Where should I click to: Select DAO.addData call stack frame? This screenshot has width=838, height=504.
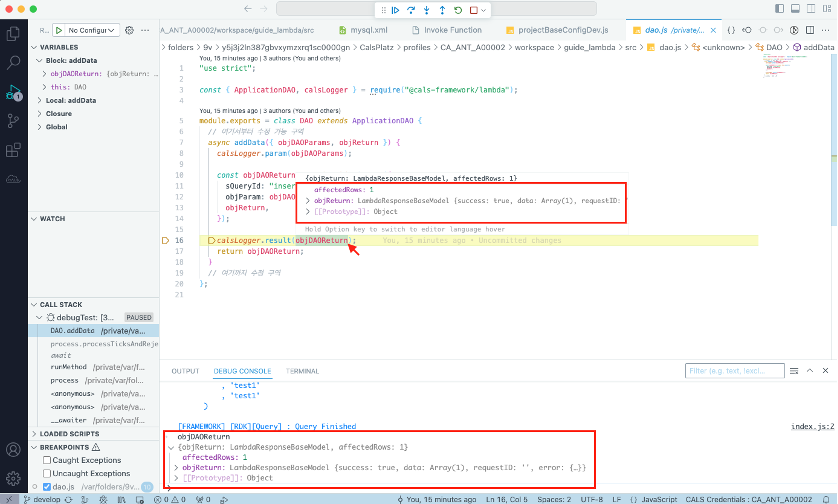94,331
